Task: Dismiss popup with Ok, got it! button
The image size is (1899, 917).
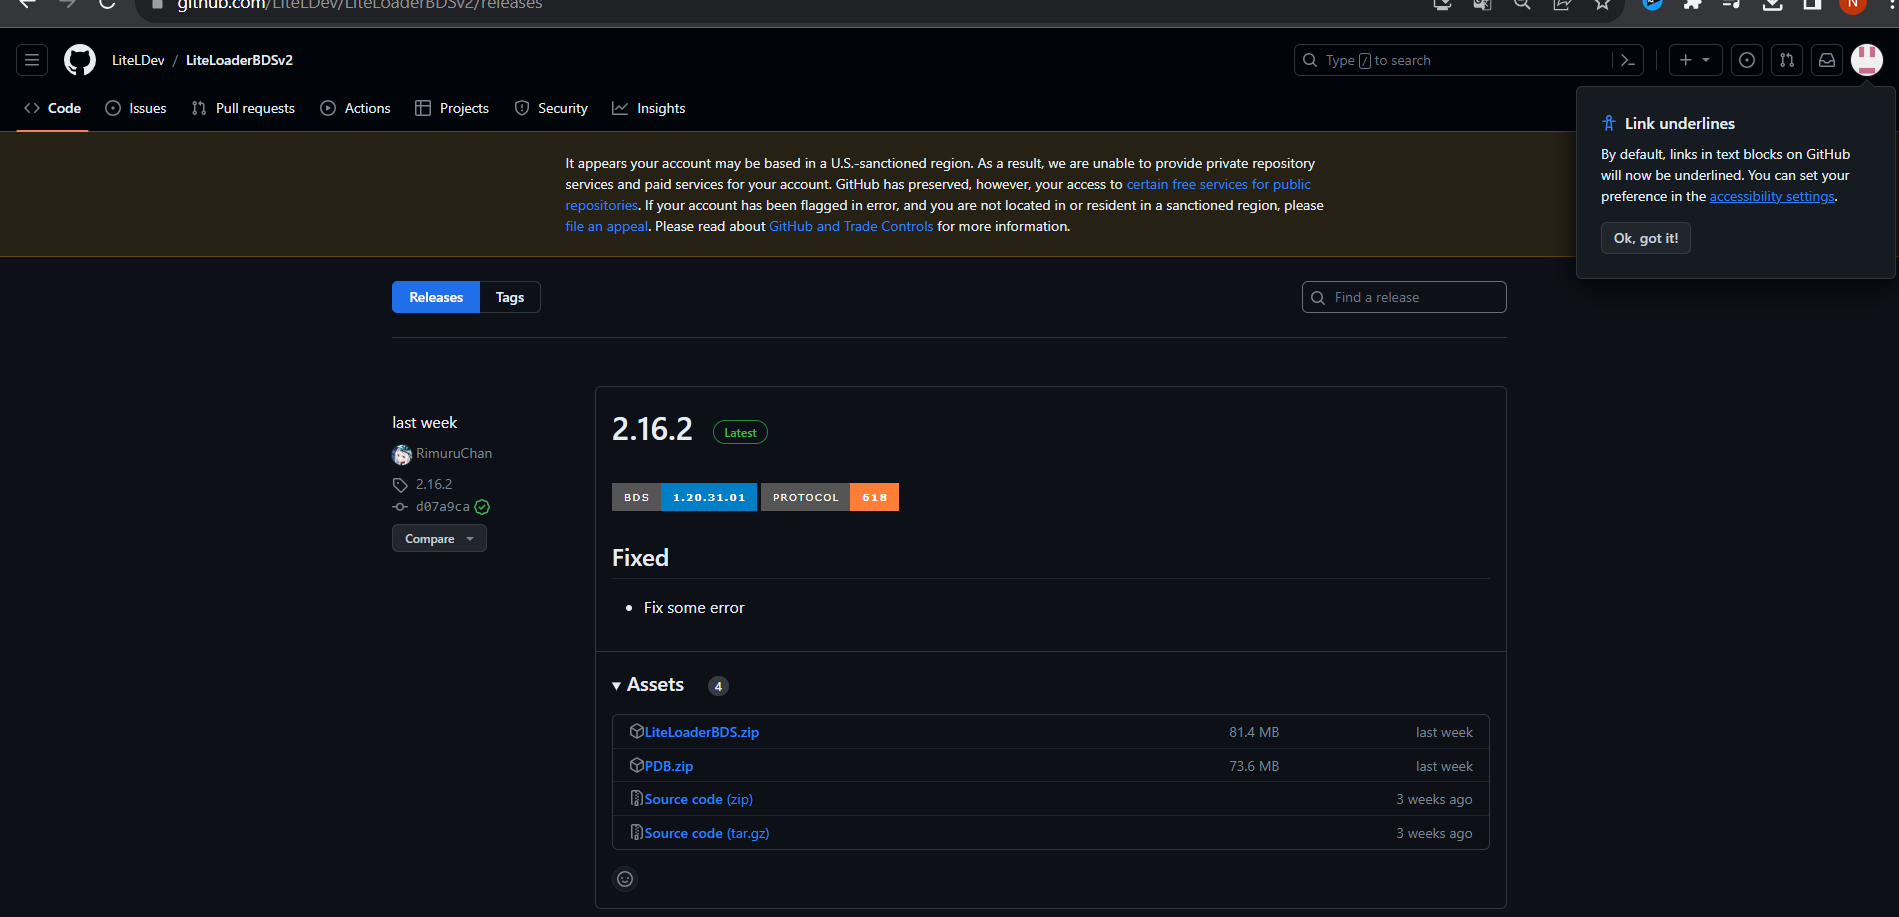Action: [x=1645, y=238]
